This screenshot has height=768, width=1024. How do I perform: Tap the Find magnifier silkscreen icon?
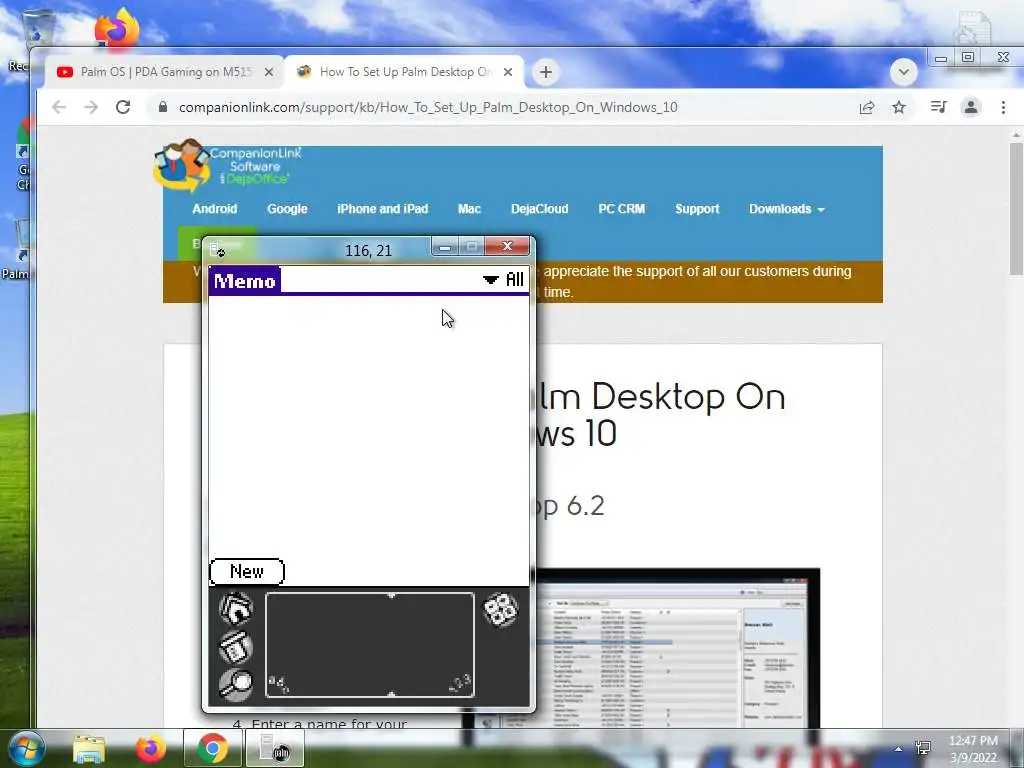(236, 684)
